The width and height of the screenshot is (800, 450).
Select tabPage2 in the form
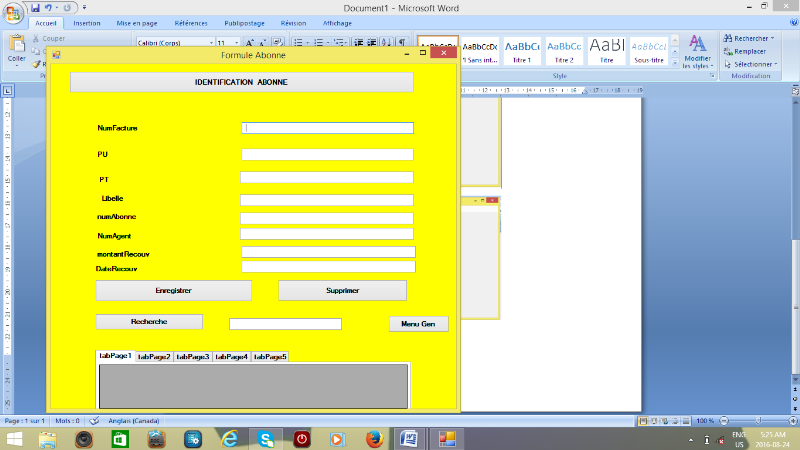(154, 357)
